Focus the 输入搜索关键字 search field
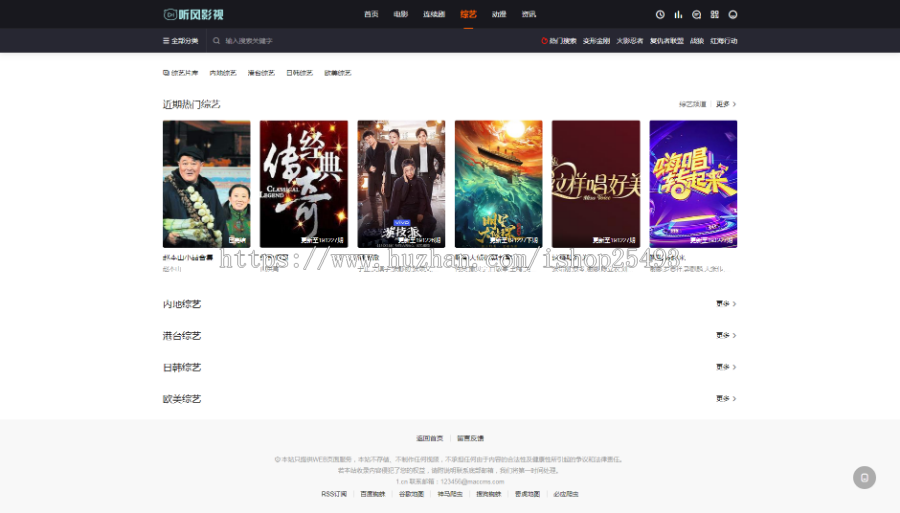The width and height of the screenshot is (900, 513). point(249,41)
